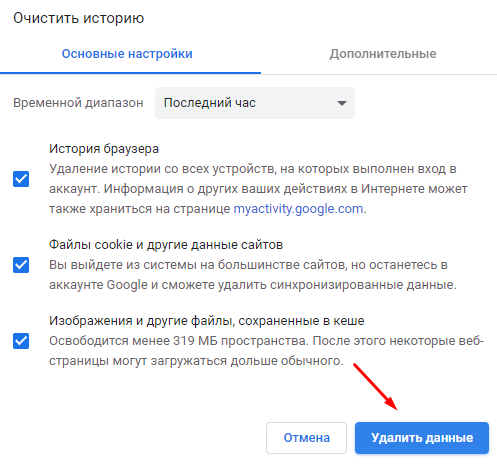Select the Файлы cookie и другие данные сайтов heading
This screenshot has height=465, width=497.
click(x=166, y=245)
